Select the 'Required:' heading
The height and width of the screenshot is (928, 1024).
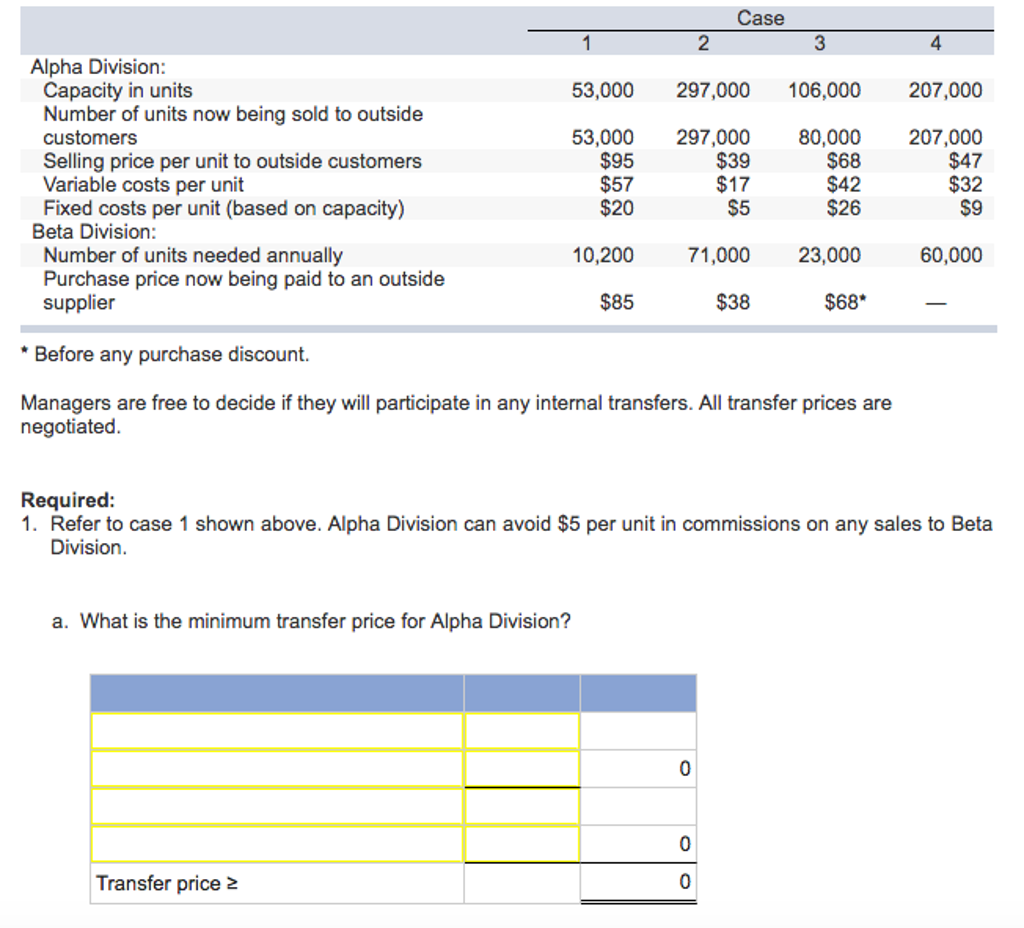click(68, 500)
